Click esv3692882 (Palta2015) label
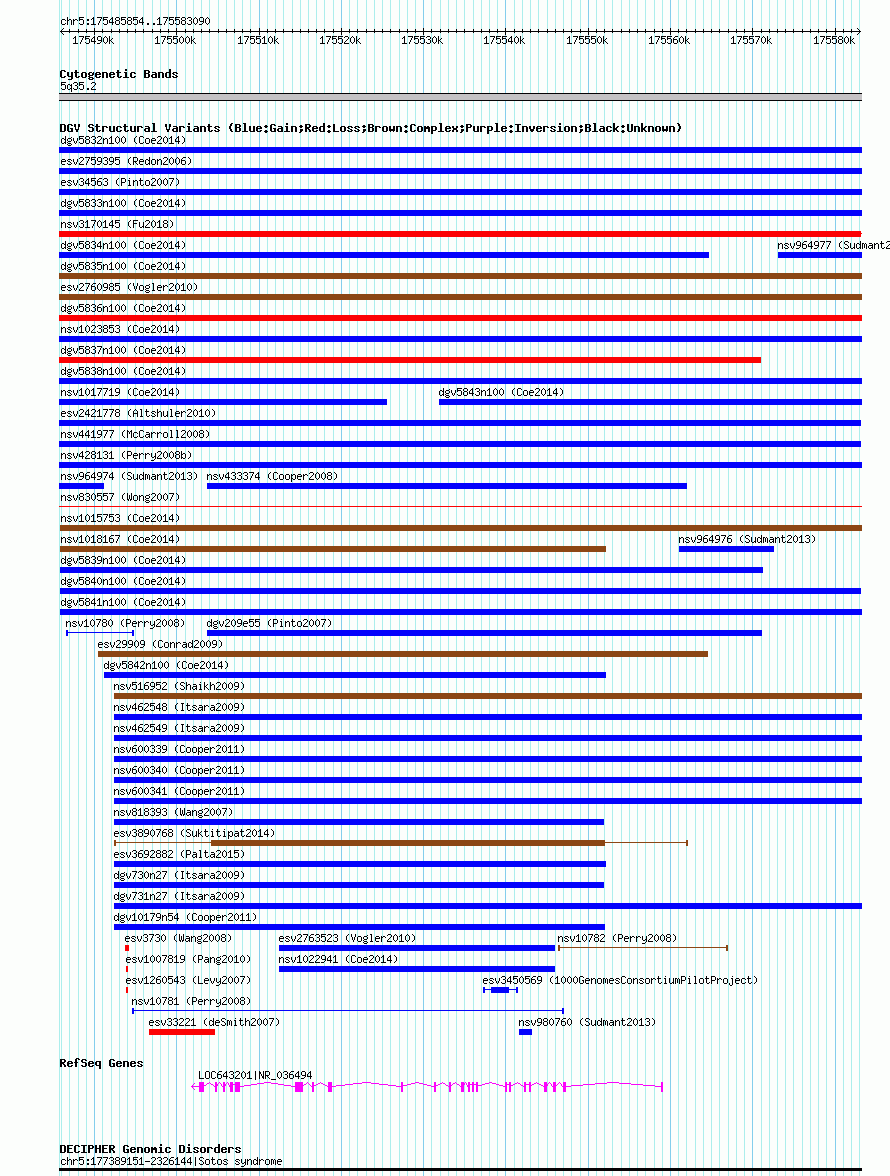Screen dimensions: 890x1176 [179, 854]
